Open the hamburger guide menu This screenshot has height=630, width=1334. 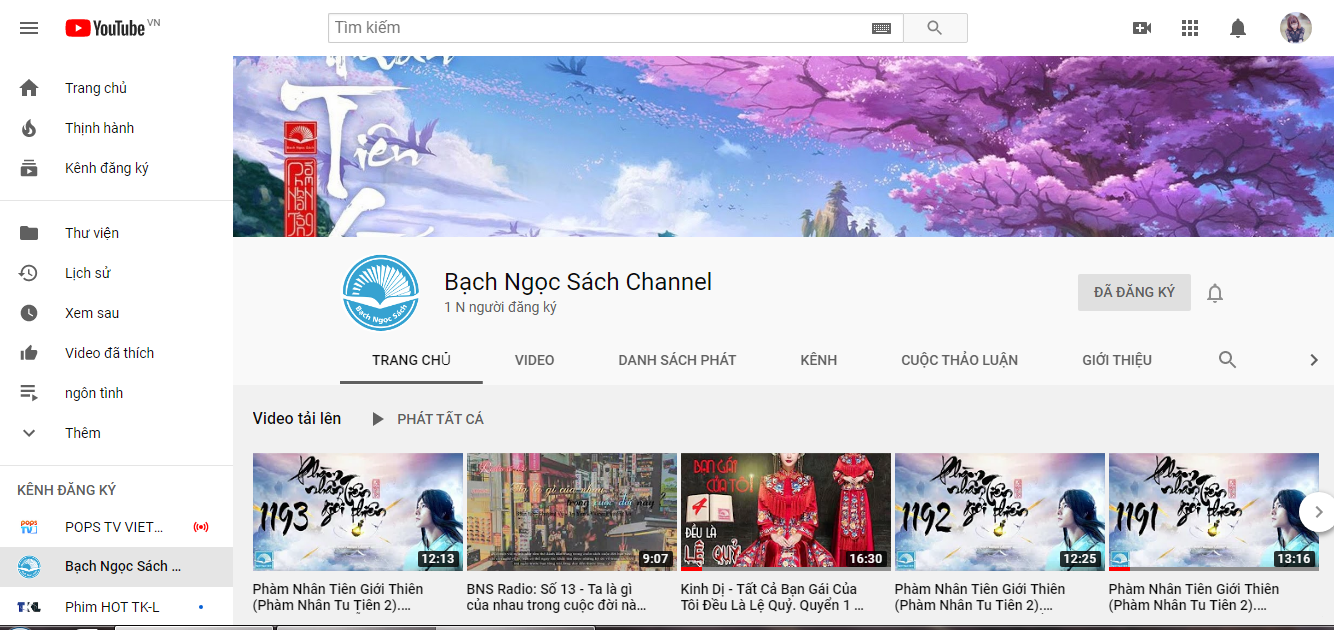(x=29, y=28)
